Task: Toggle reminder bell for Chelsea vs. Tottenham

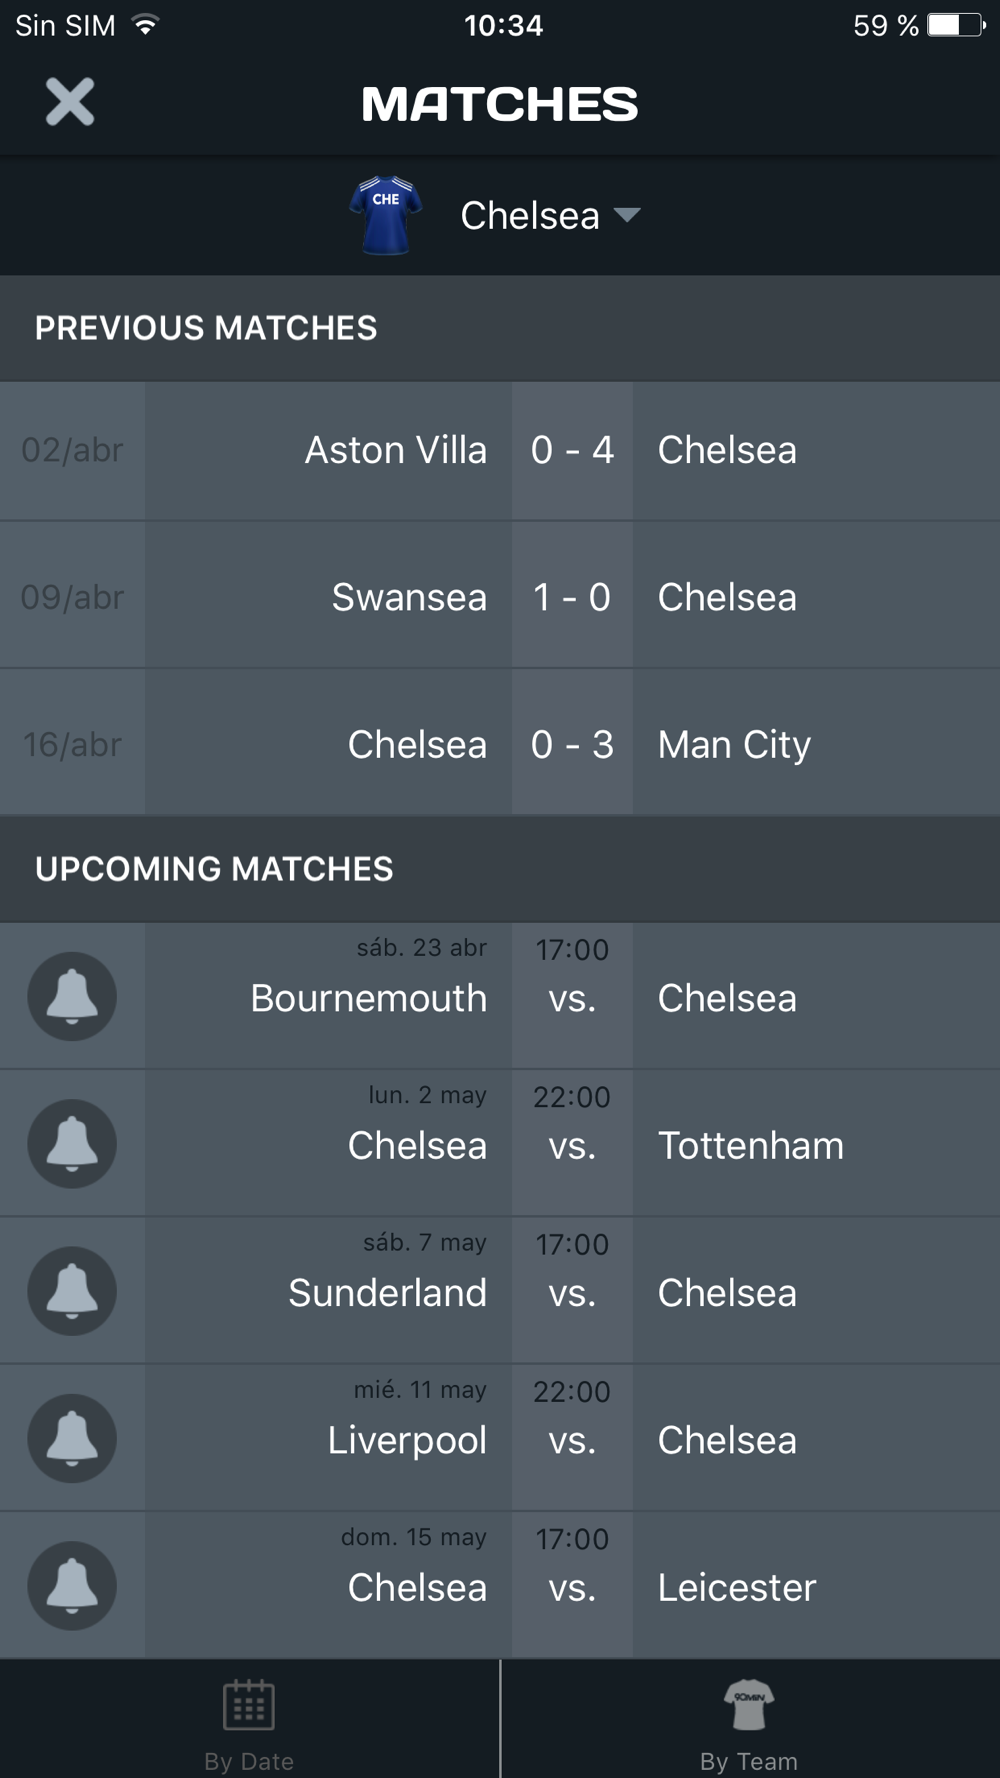Action: [72, 1143]
